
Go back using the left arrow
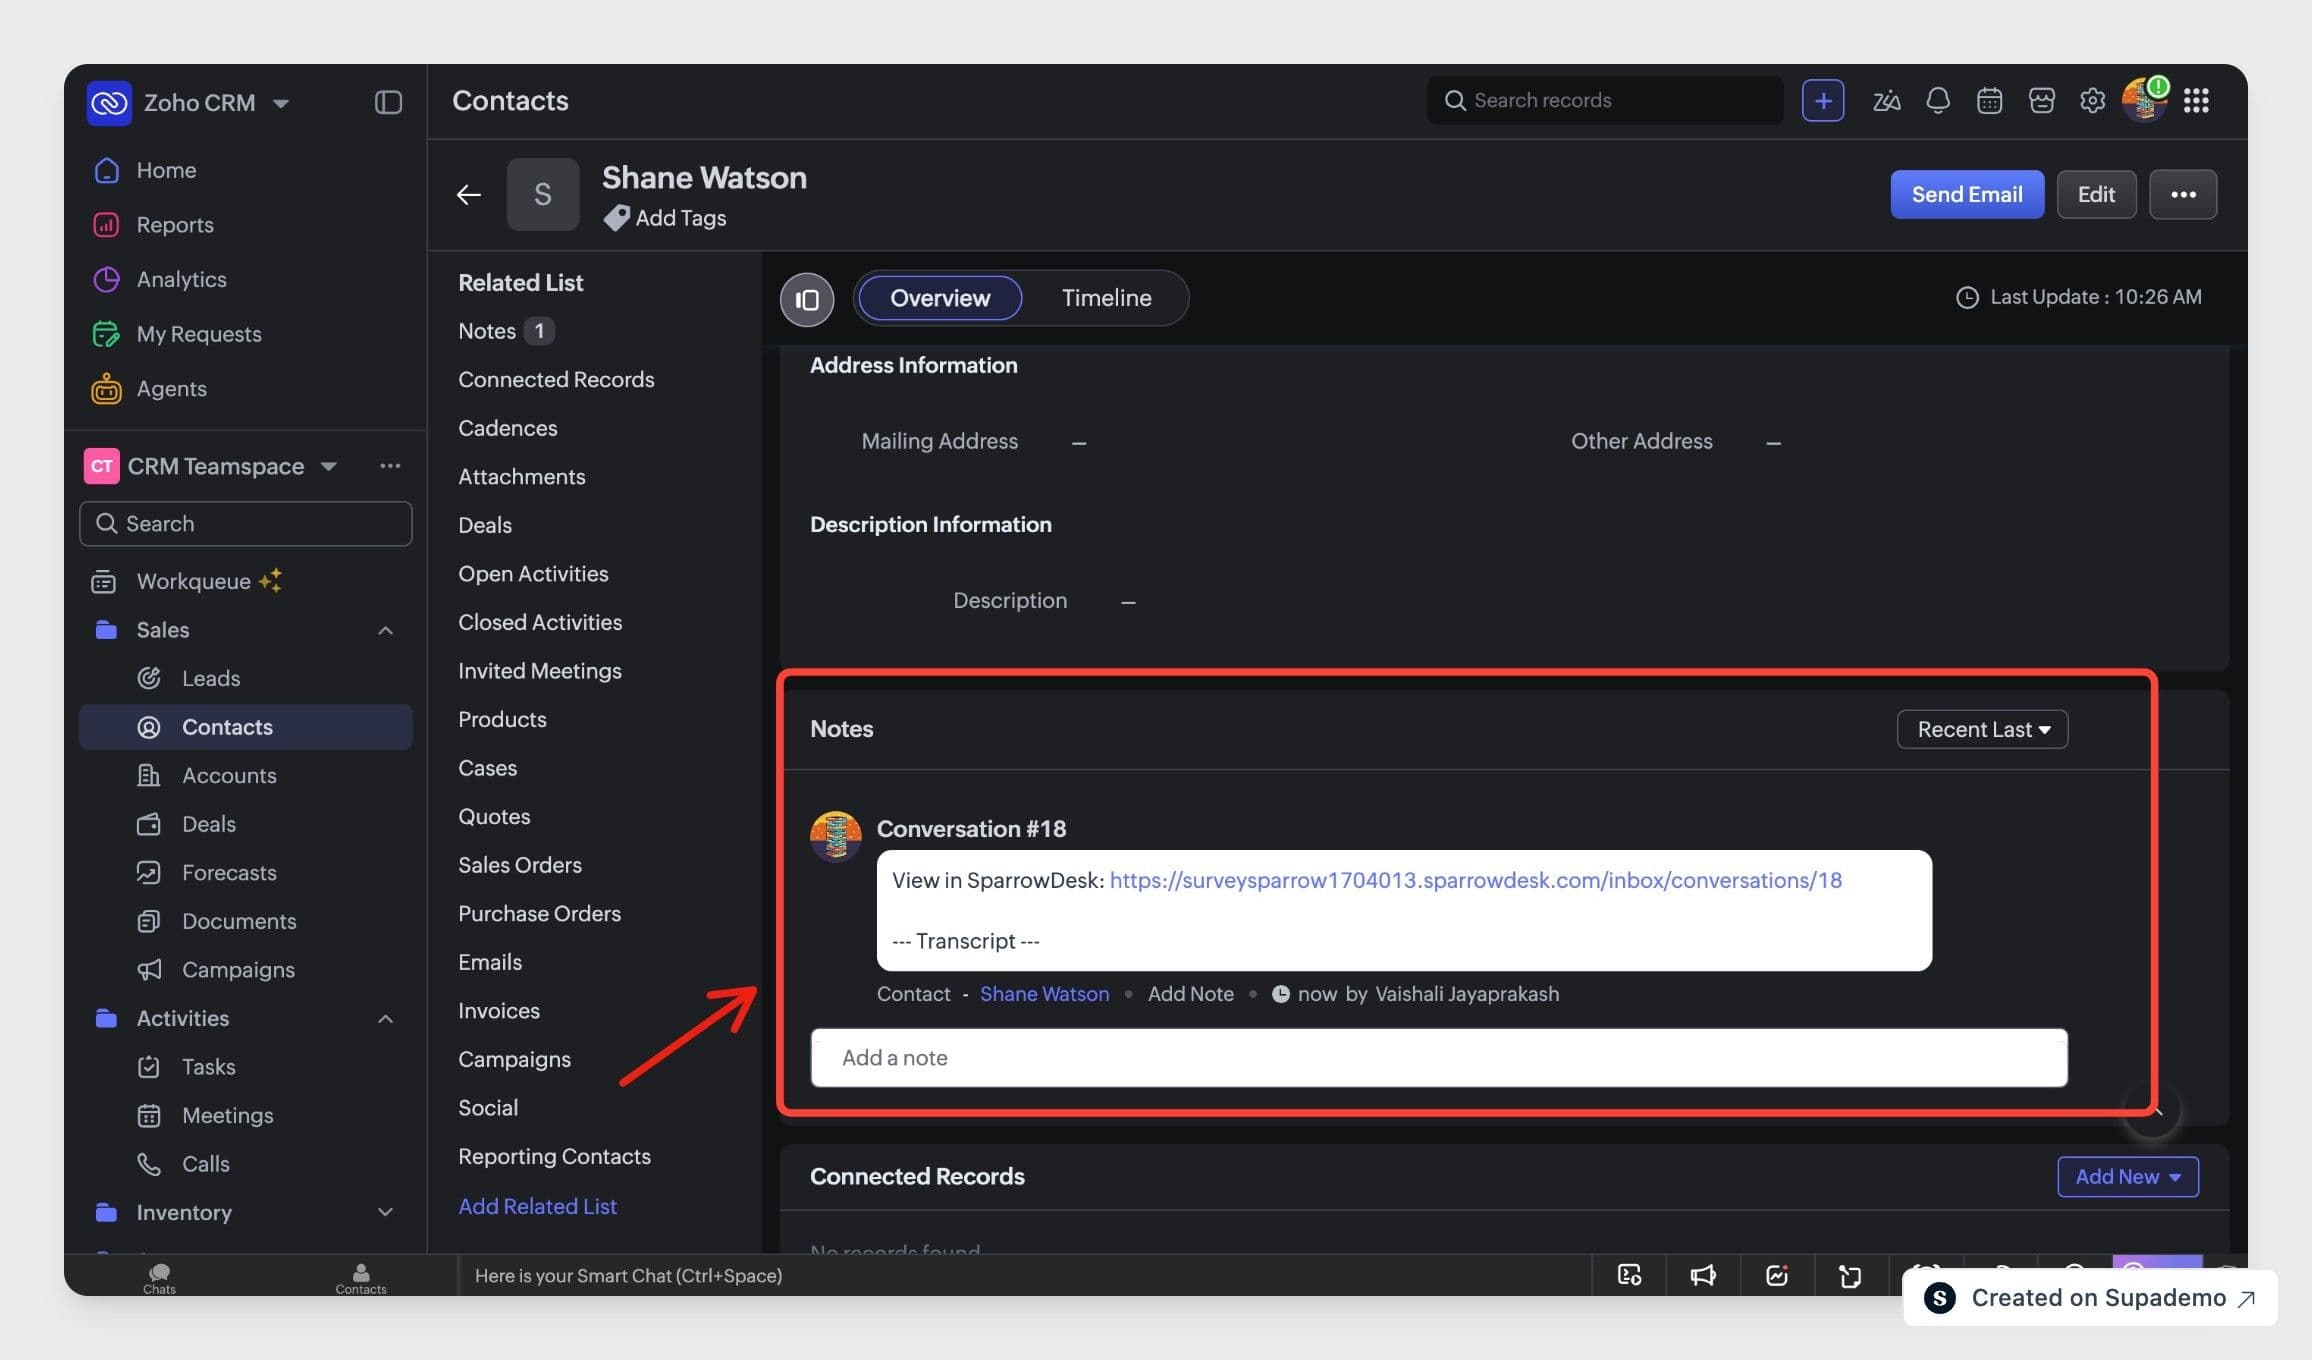468,194
